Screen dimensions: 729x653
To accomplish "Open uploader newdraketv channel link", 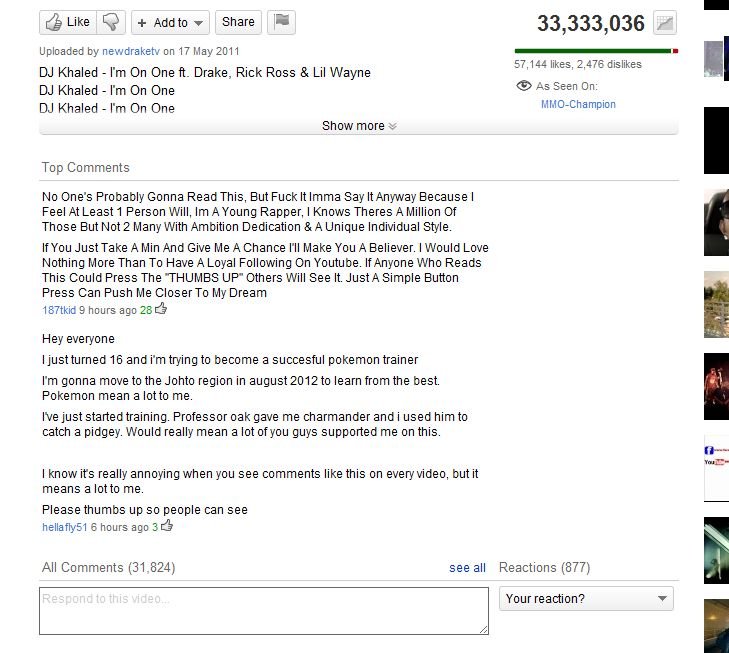I will (131, 51).
